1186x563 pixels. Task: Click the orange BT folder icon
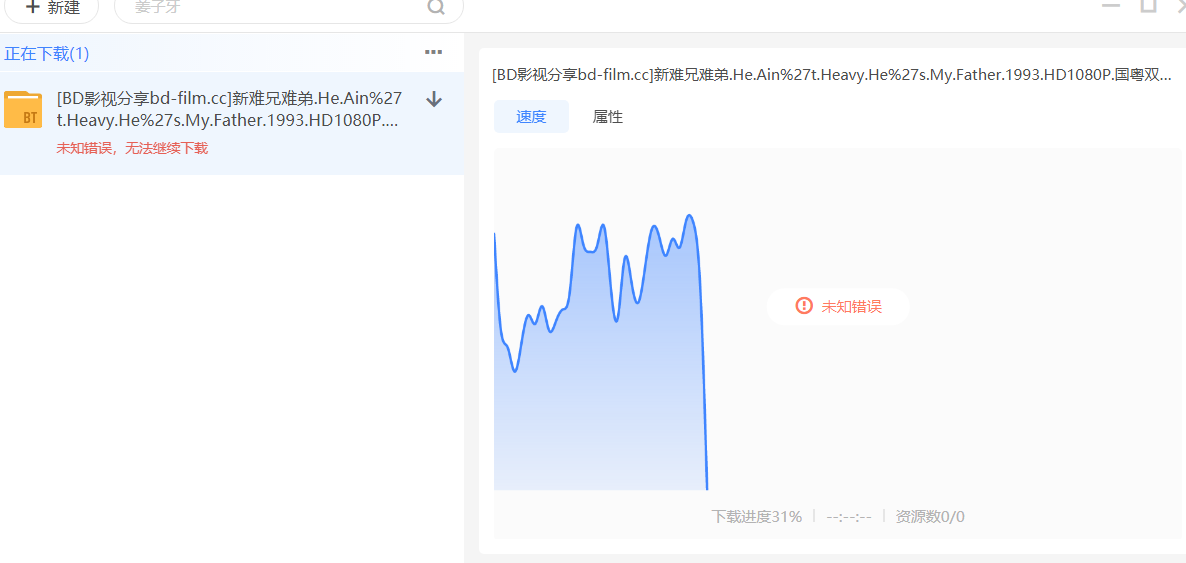23,110
